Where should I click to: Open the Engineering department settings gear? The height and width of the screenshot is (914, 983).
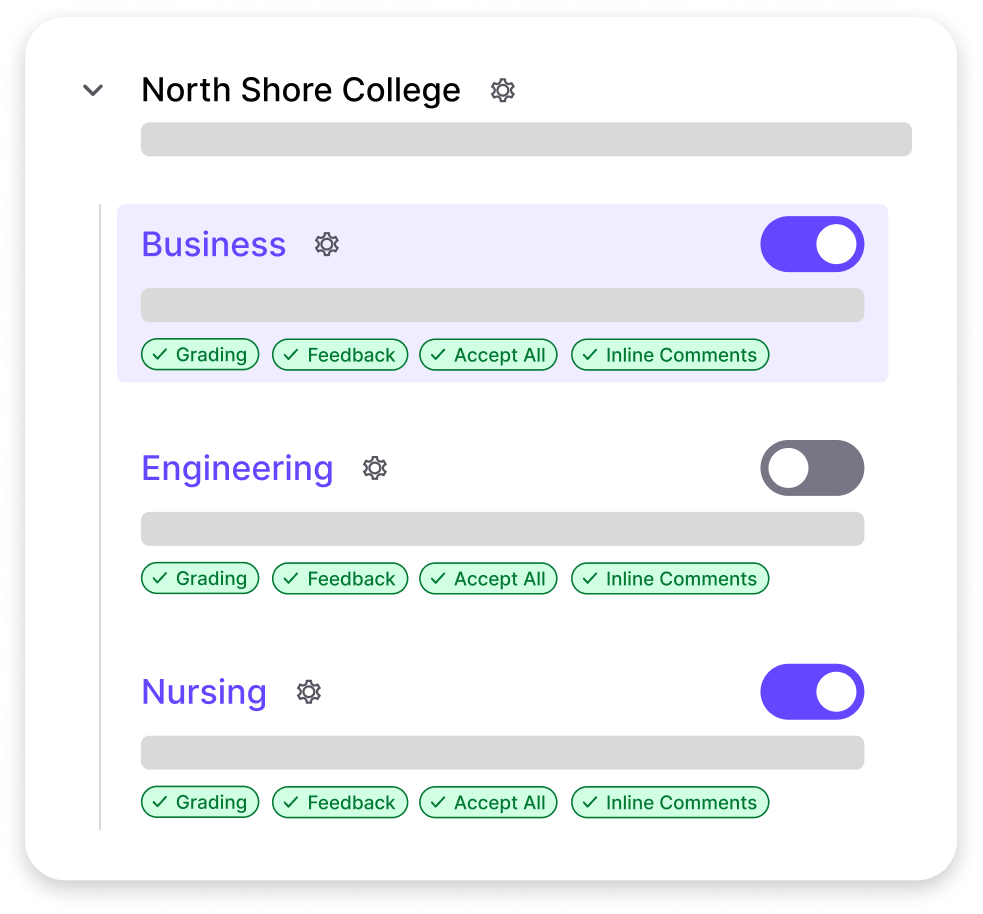point(374,467)
